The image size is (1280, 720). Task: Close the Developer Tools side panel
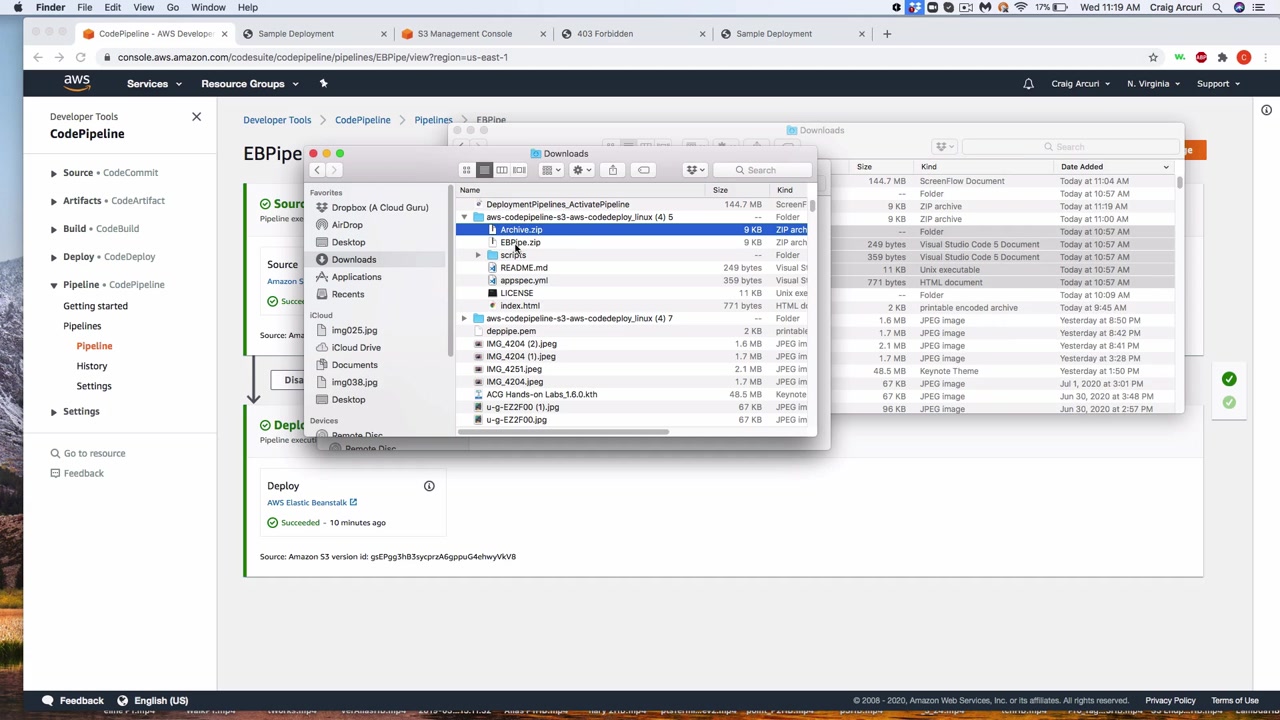196,117
